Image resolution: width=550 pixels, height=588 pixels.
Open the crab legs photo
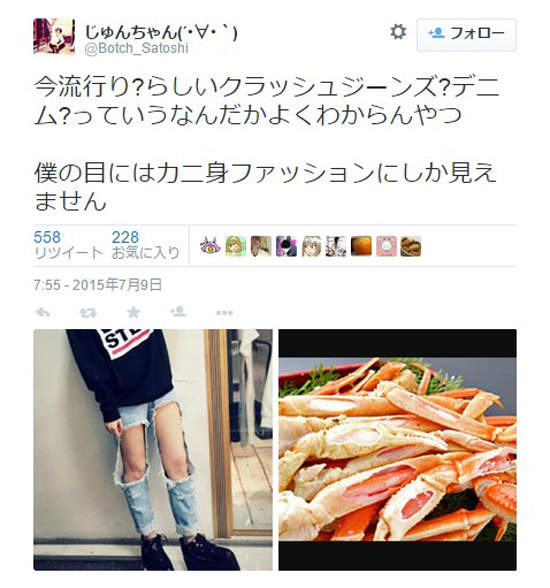(x=397, y=450)
